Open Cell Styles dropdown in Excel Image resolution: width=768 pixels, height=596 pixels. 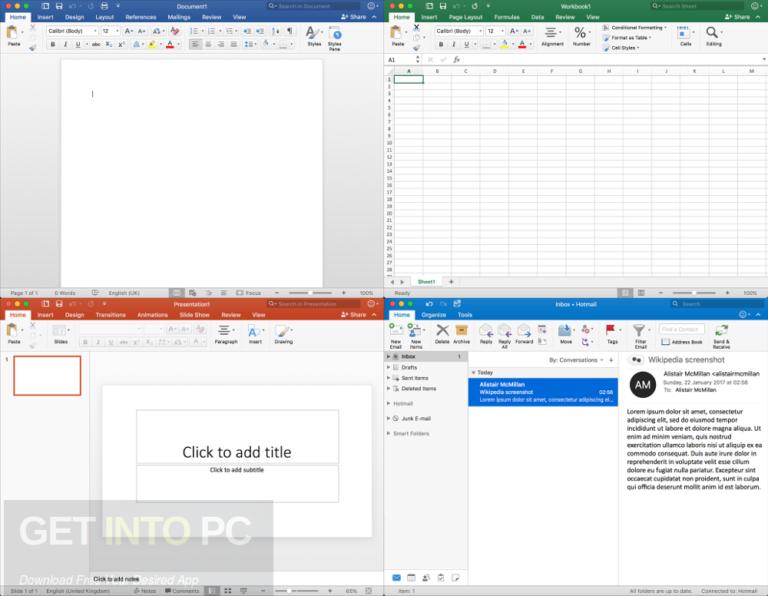[x=621, y=48]
